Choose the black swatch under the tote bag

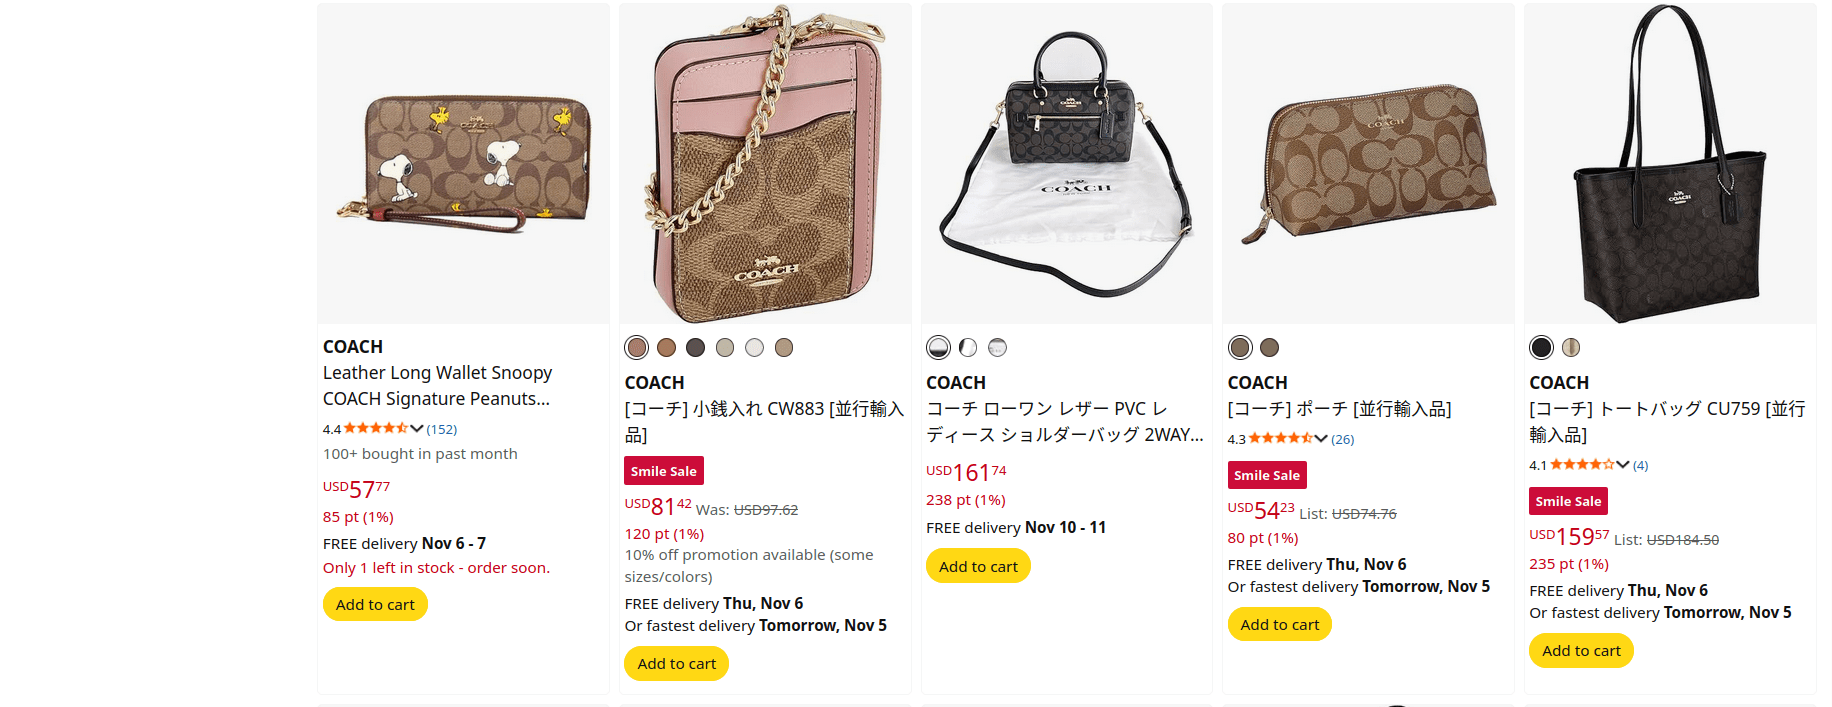click(x=1541, y=348)
